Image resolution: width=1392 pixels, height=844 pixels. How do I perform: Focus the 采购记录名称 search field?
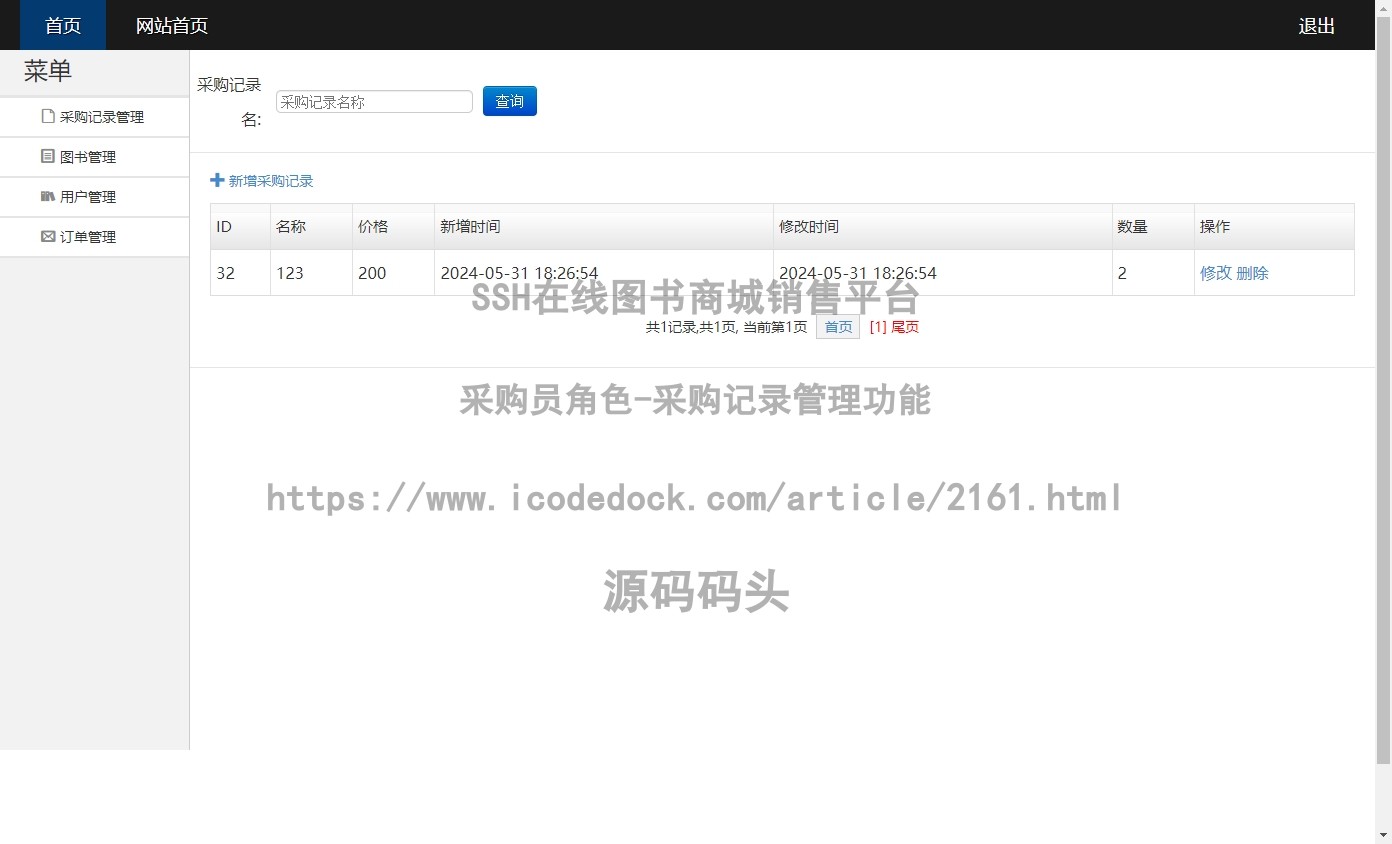[374, 101]
